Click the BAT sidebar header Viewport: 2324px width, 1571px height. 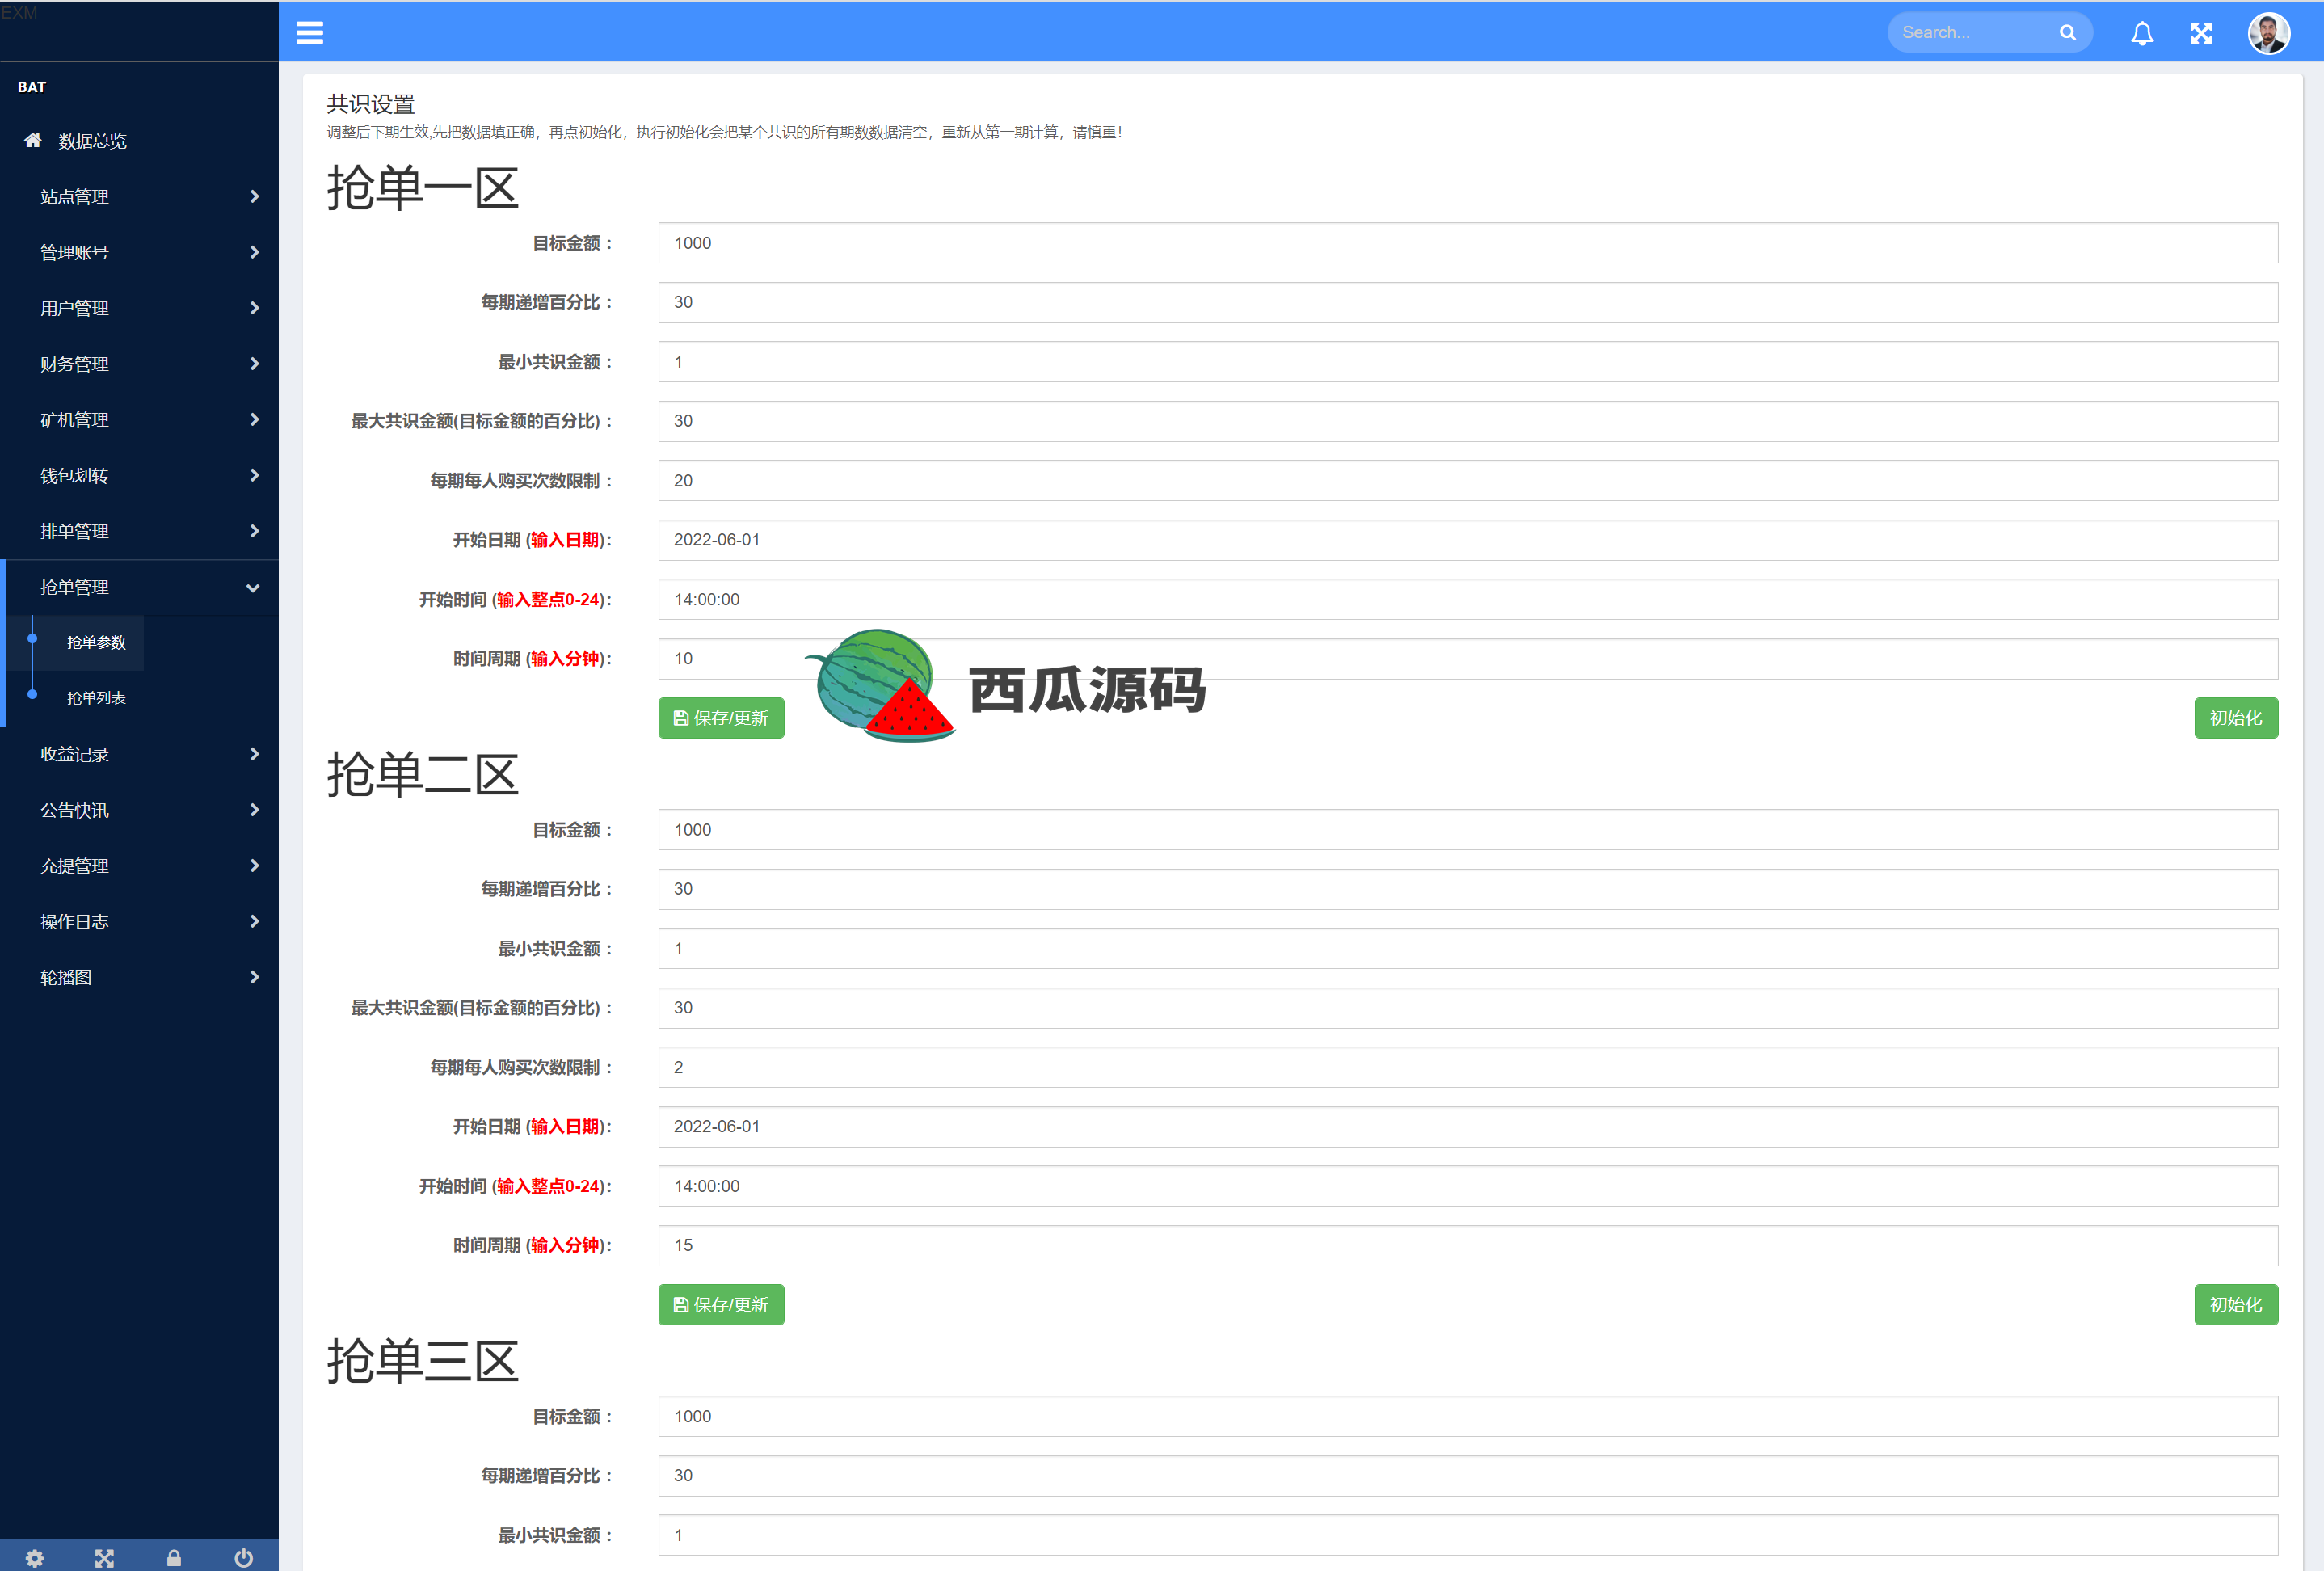[x=32, y=87]
